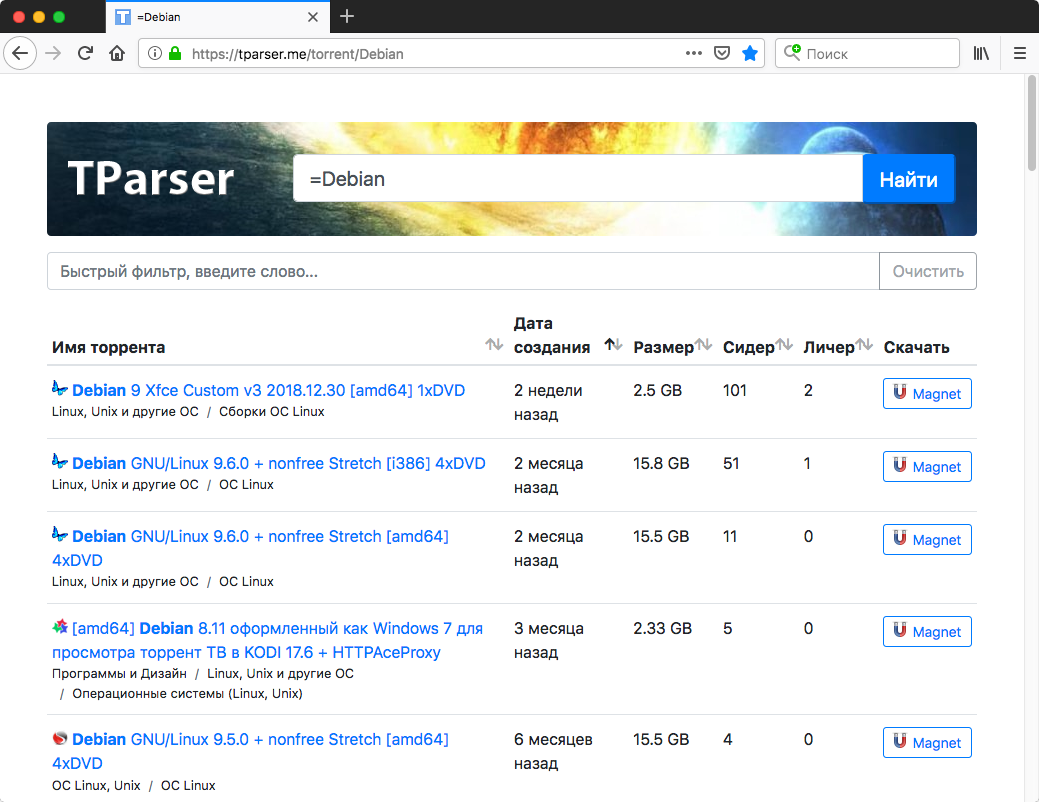Viewport: 1039px width, 802px height.
Task: Click tracker icon beside 9.6.0 [amd64] torrent
Action: point(60,534)
